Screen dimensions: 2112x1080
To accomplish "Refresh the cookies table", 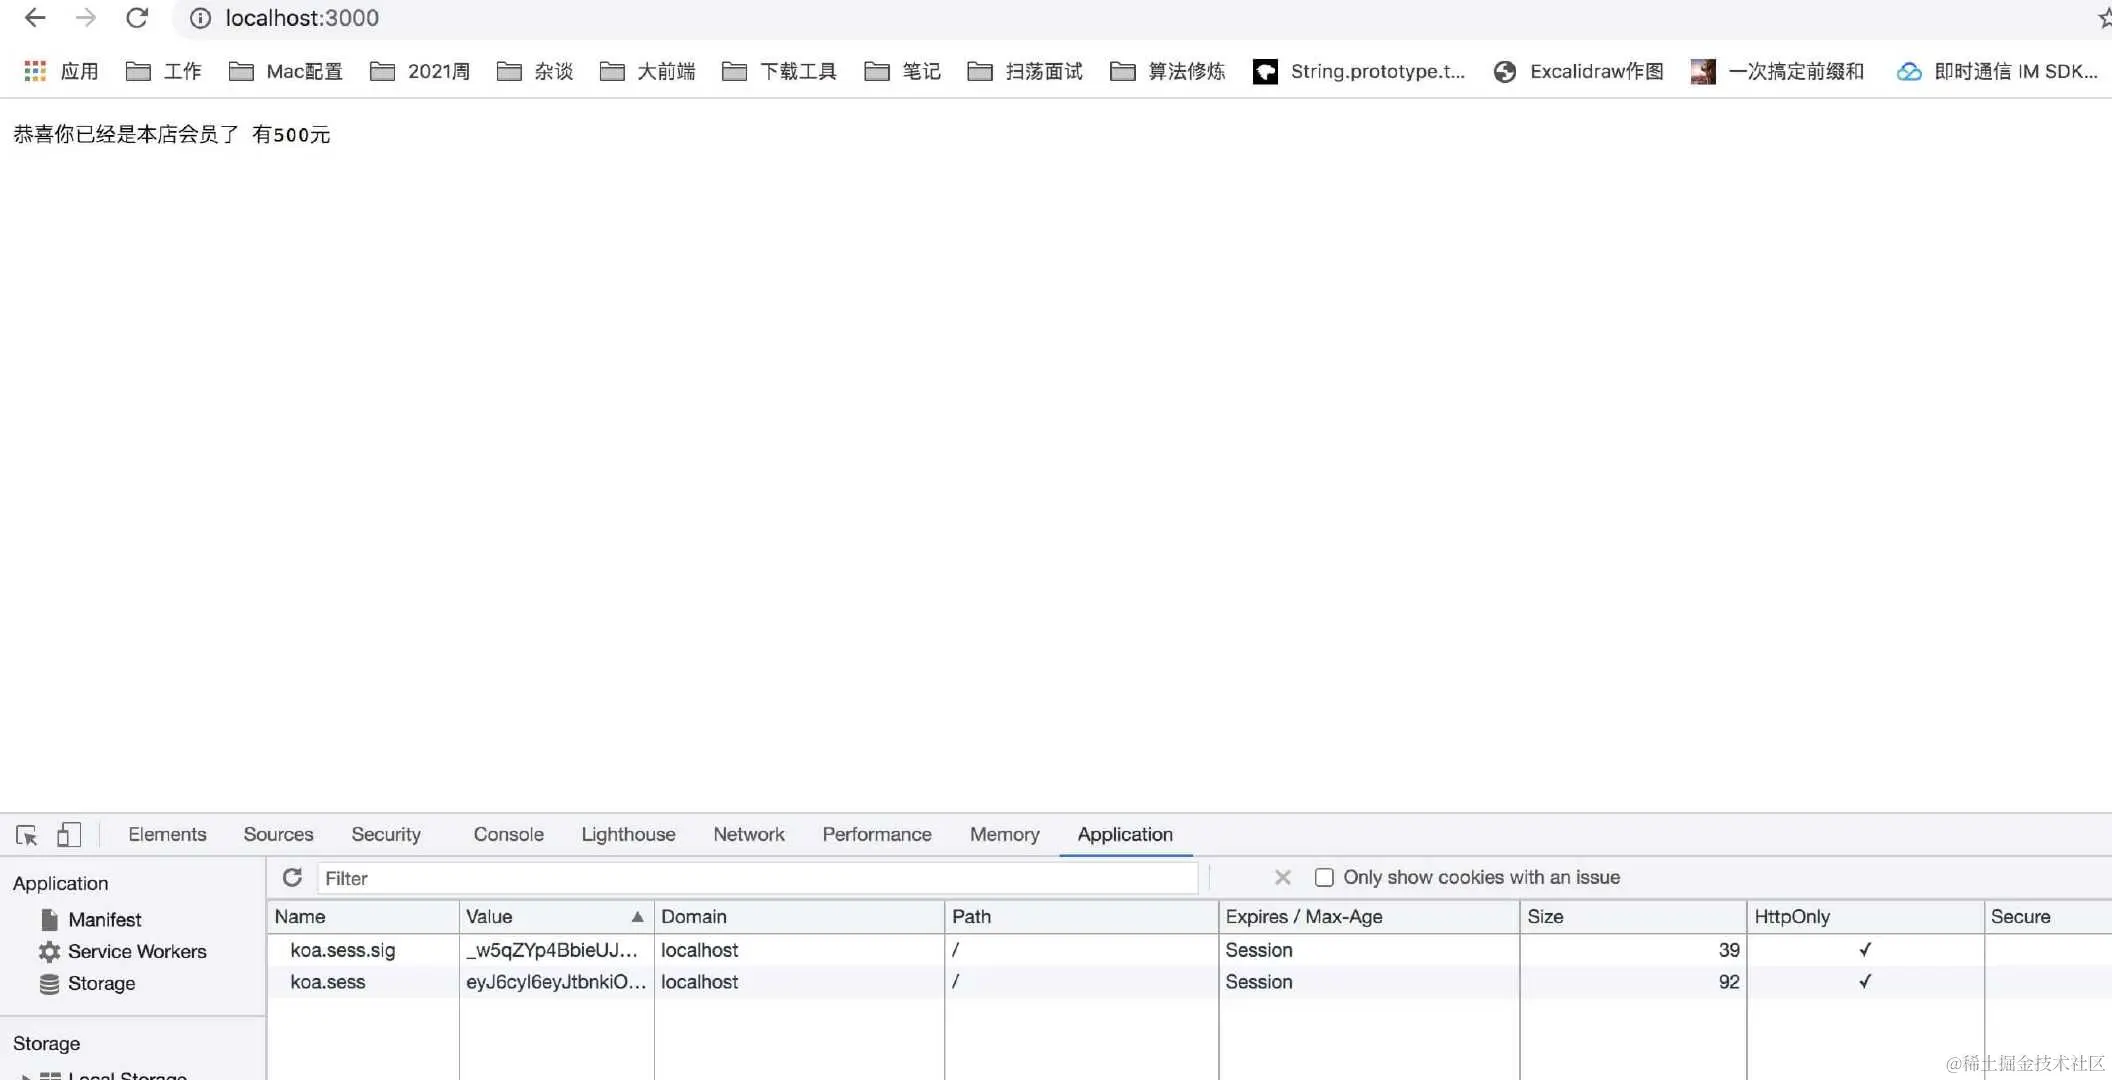I will pos(292,878).
